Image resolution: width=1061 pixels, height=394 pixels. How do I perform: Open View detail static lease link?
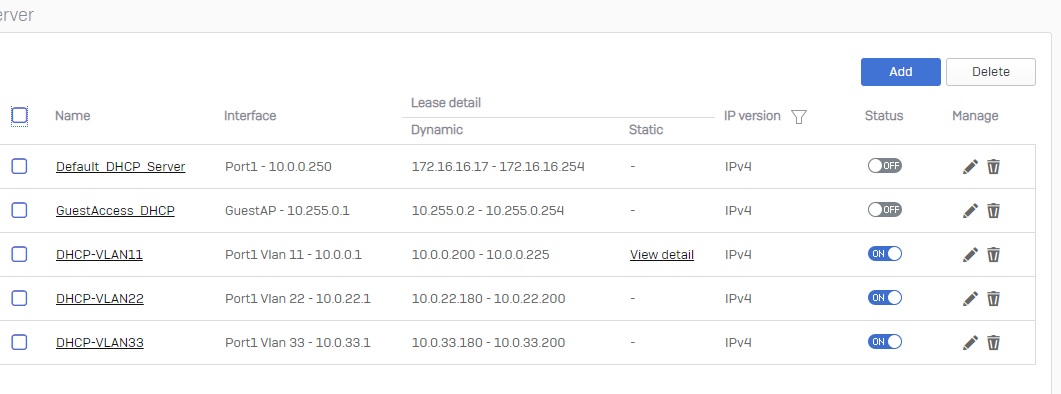click(662, 255)
